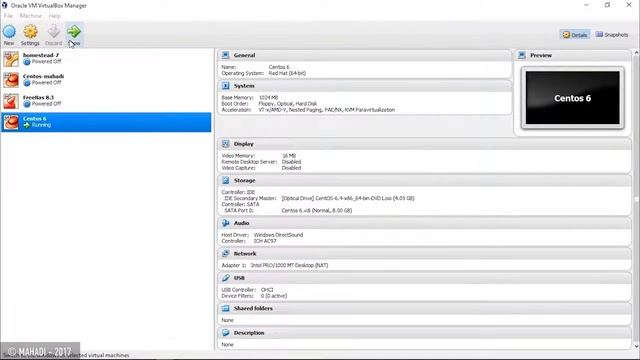Select running Centos 6 list entry
The image size is (640, 360).
[x=106, y=122]
